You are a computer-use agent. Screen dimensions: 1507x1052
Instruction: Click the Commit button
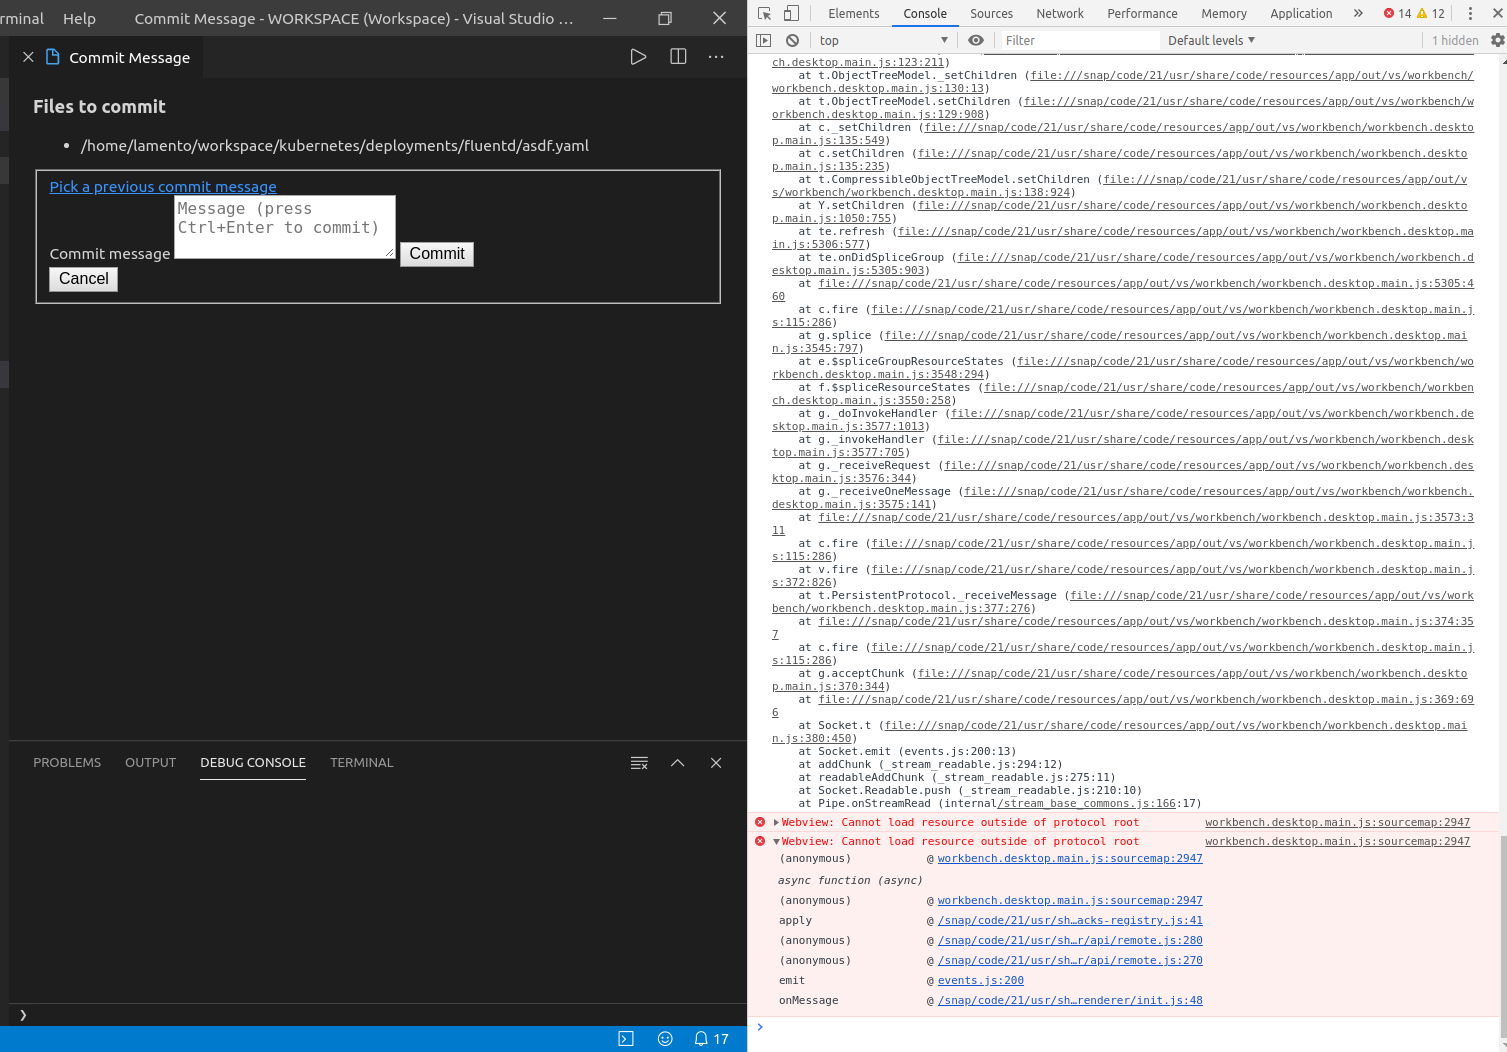tap(437, 254)
